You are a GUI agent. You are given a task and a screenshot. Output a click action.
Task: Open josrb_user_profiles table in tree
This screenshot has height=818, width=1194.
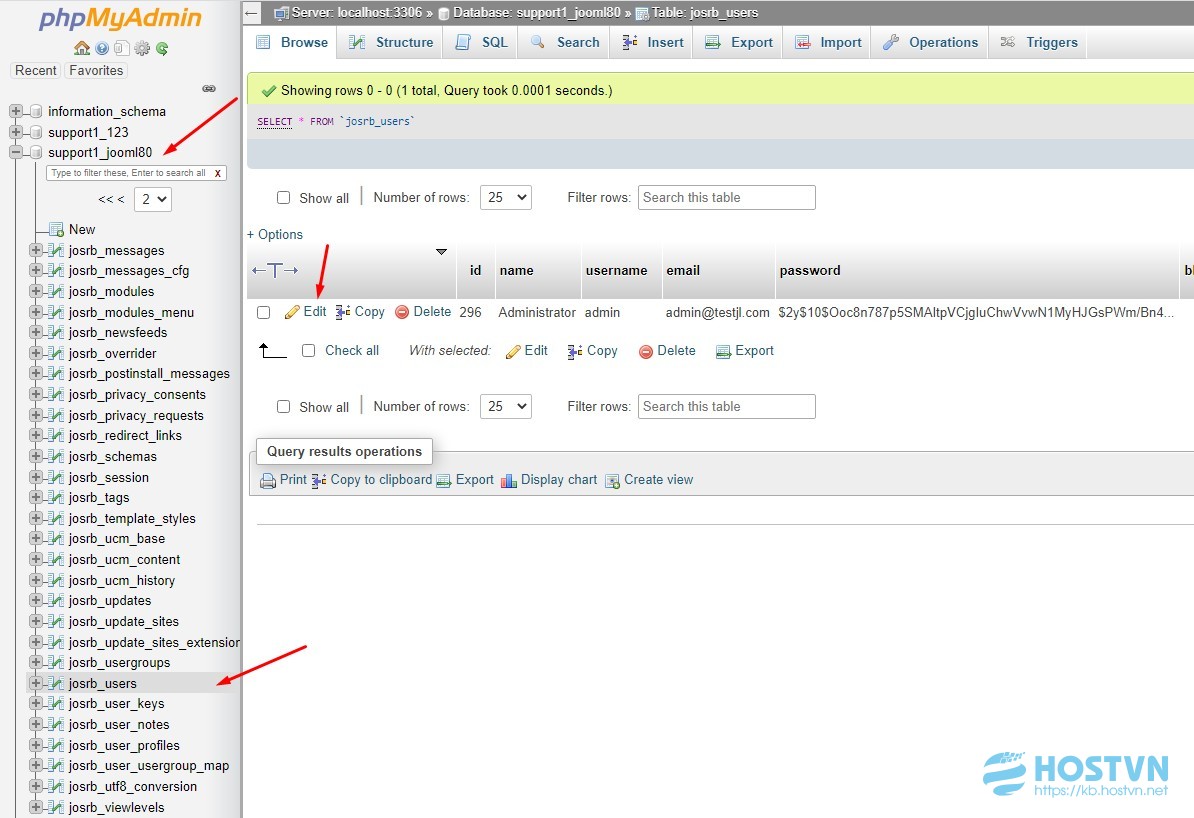124,745
